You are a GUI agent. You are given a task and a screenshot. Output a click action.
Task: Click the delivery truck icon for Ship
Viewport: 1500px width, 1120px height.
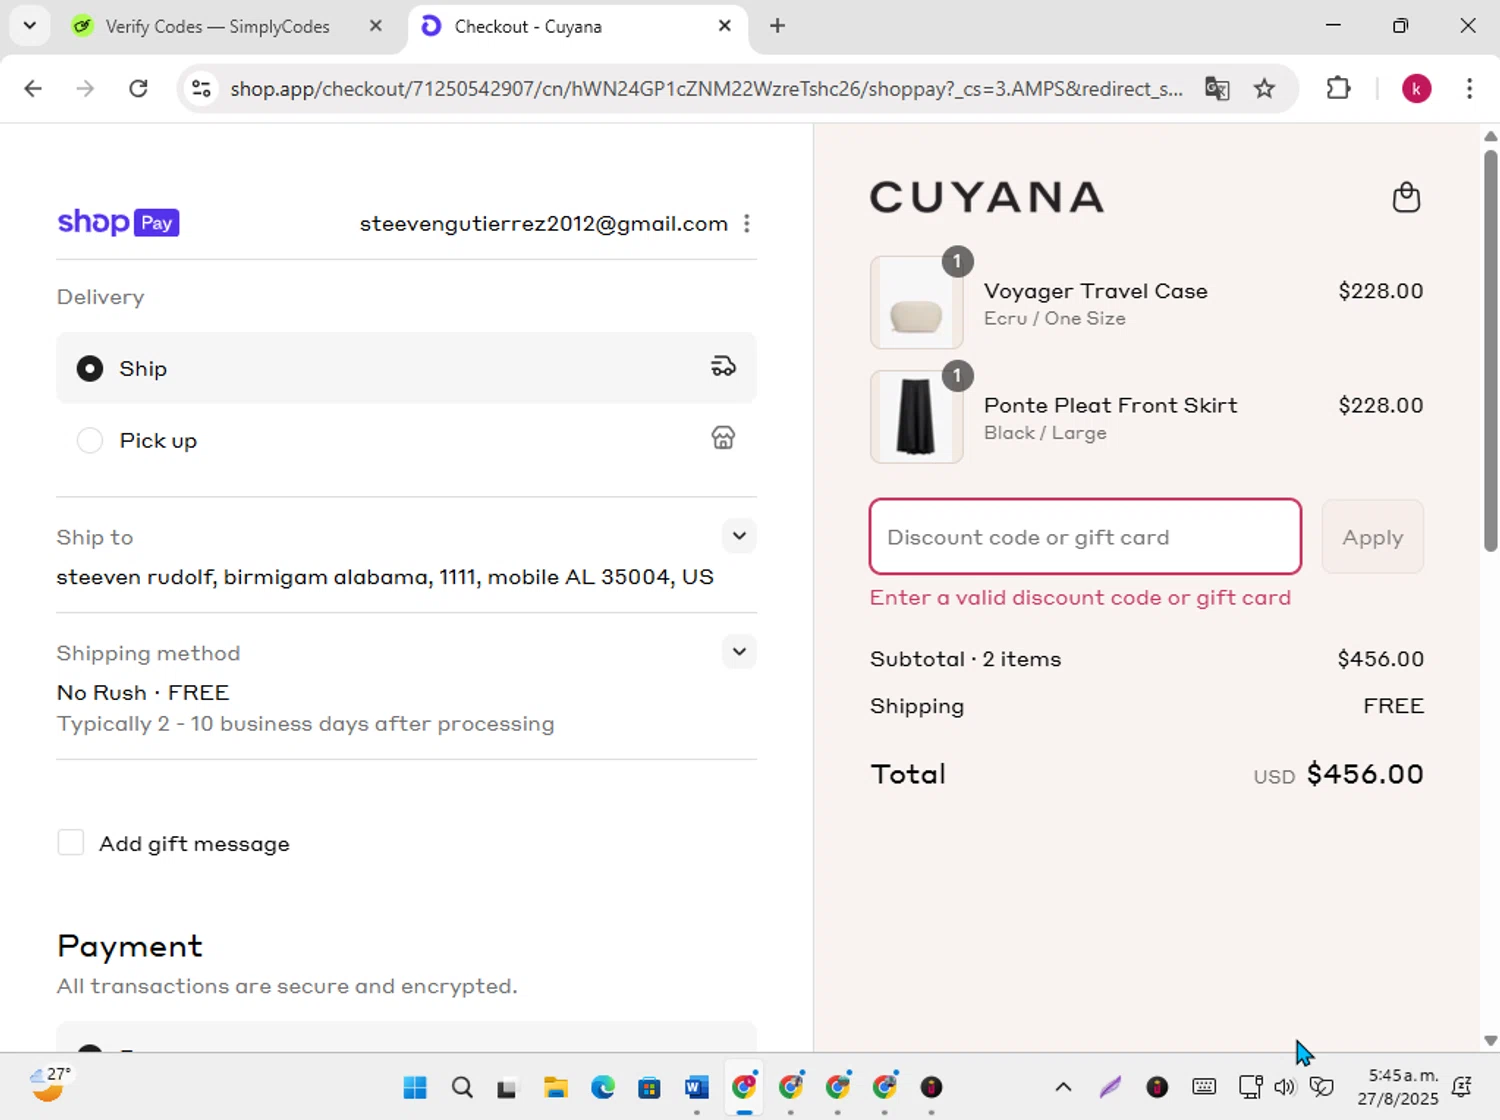[723, 367]
